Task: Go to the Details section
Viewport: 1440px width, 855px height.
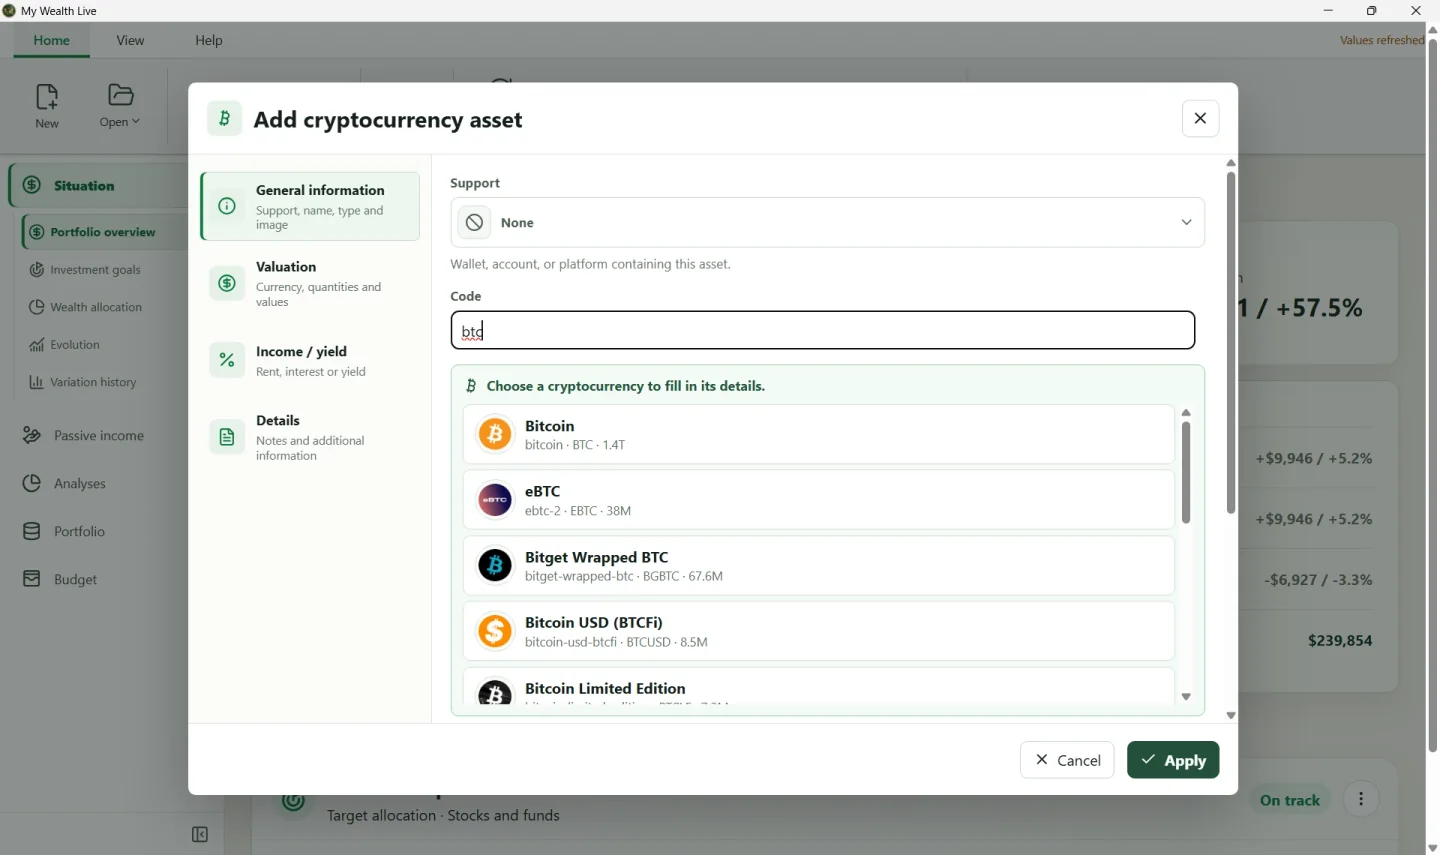Action: [x=310, y=437]
